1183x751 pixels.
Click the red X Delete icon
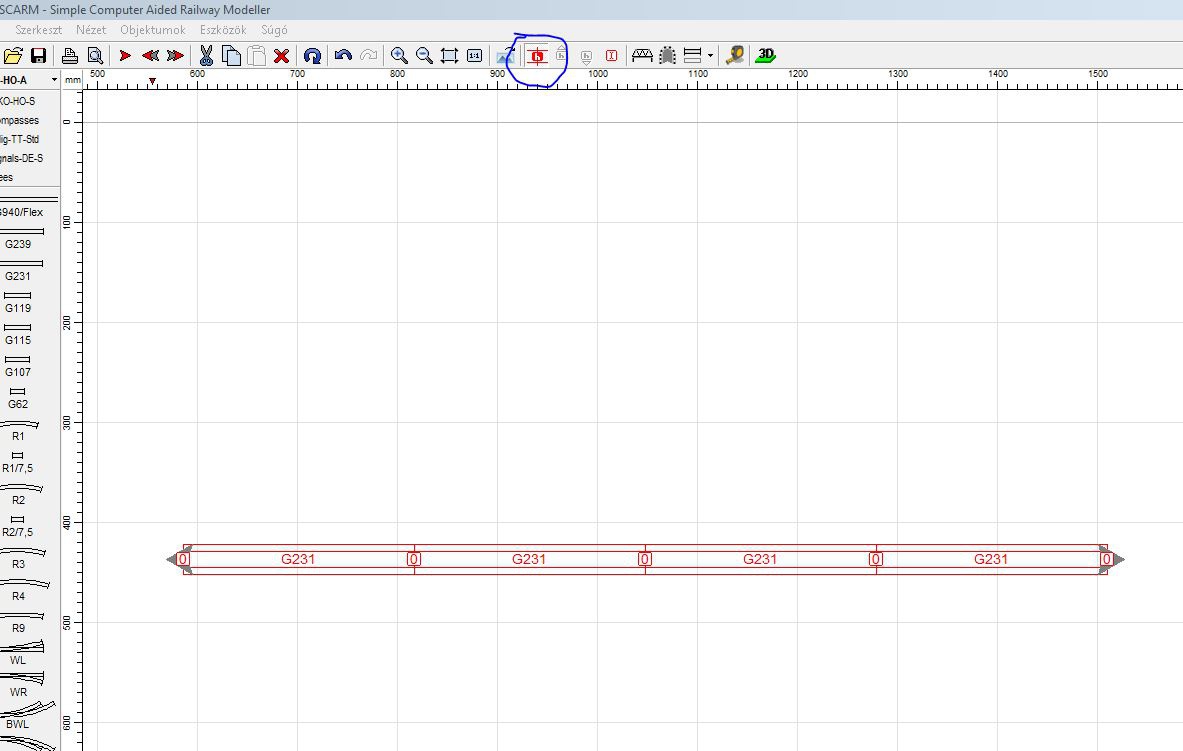282,56
